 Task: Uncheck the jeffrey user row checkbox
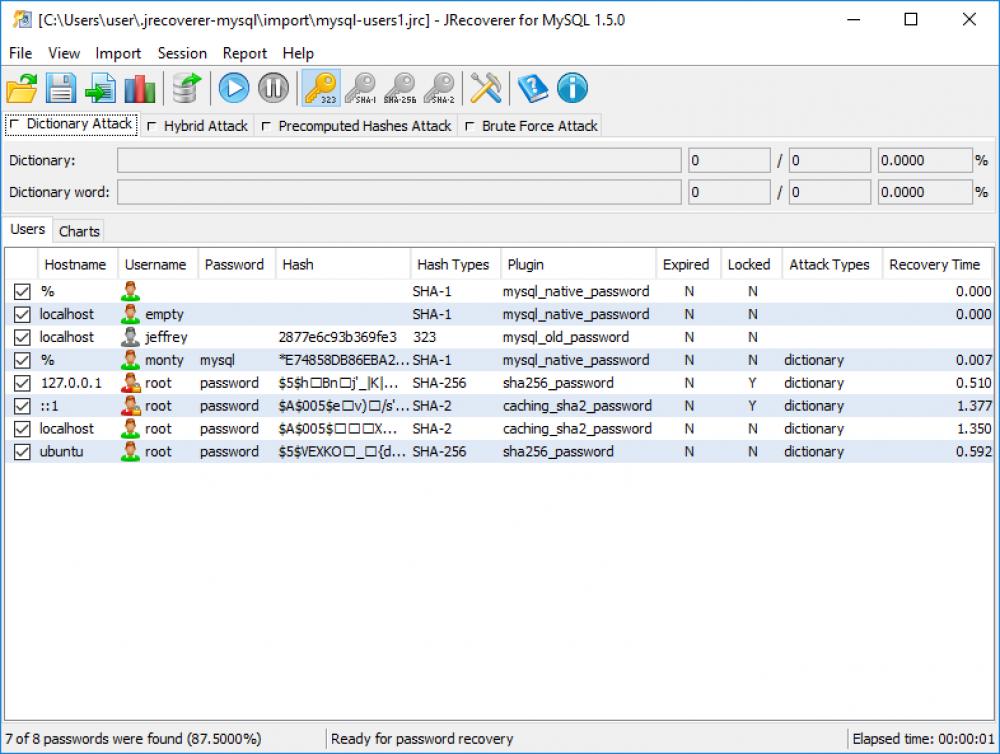[22, 337]
